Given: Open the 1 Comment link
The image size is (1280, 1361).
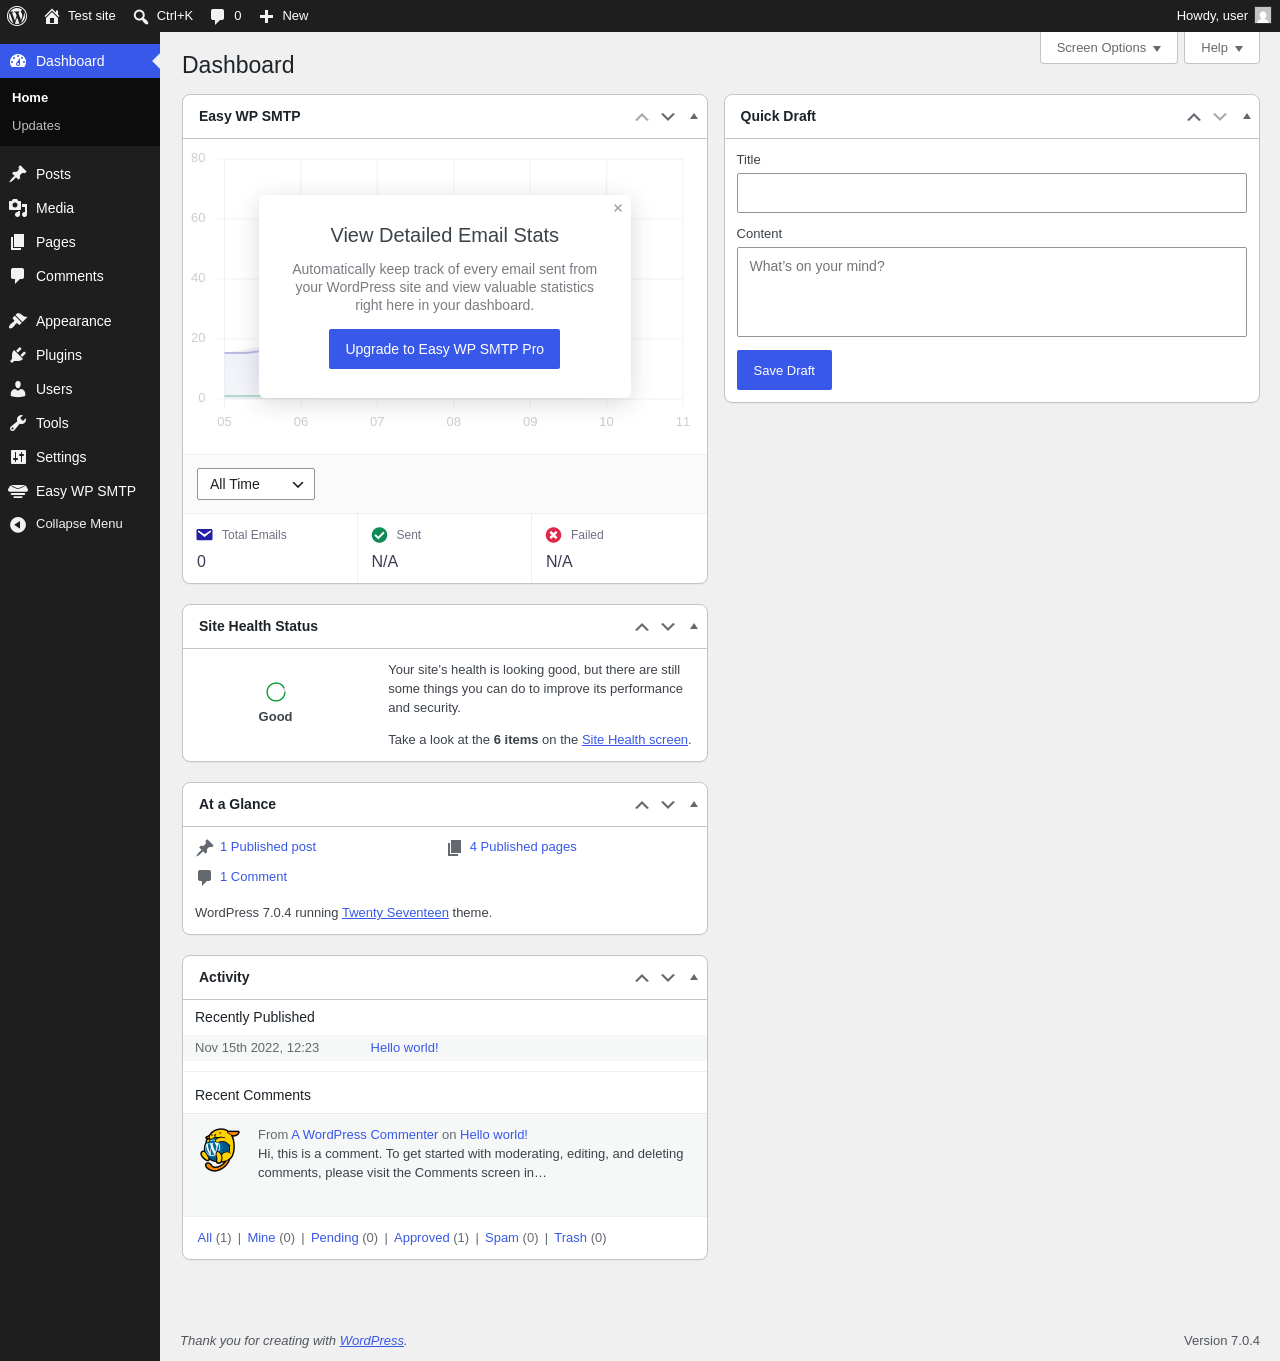Looking at the screenshot, I should (253, 877).
